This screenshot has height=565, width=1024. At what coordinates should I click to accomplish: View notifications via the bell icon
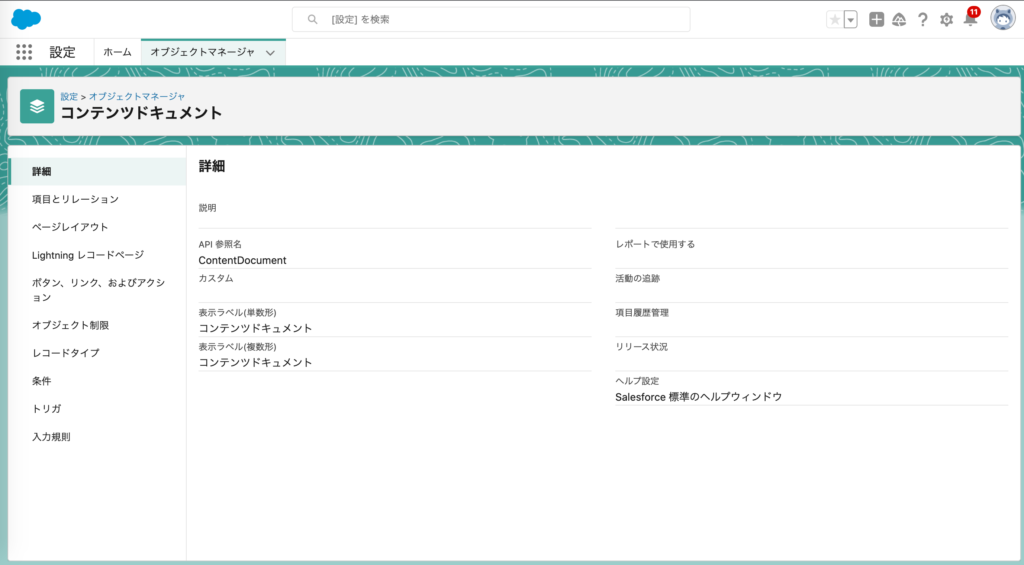[969, 19]
